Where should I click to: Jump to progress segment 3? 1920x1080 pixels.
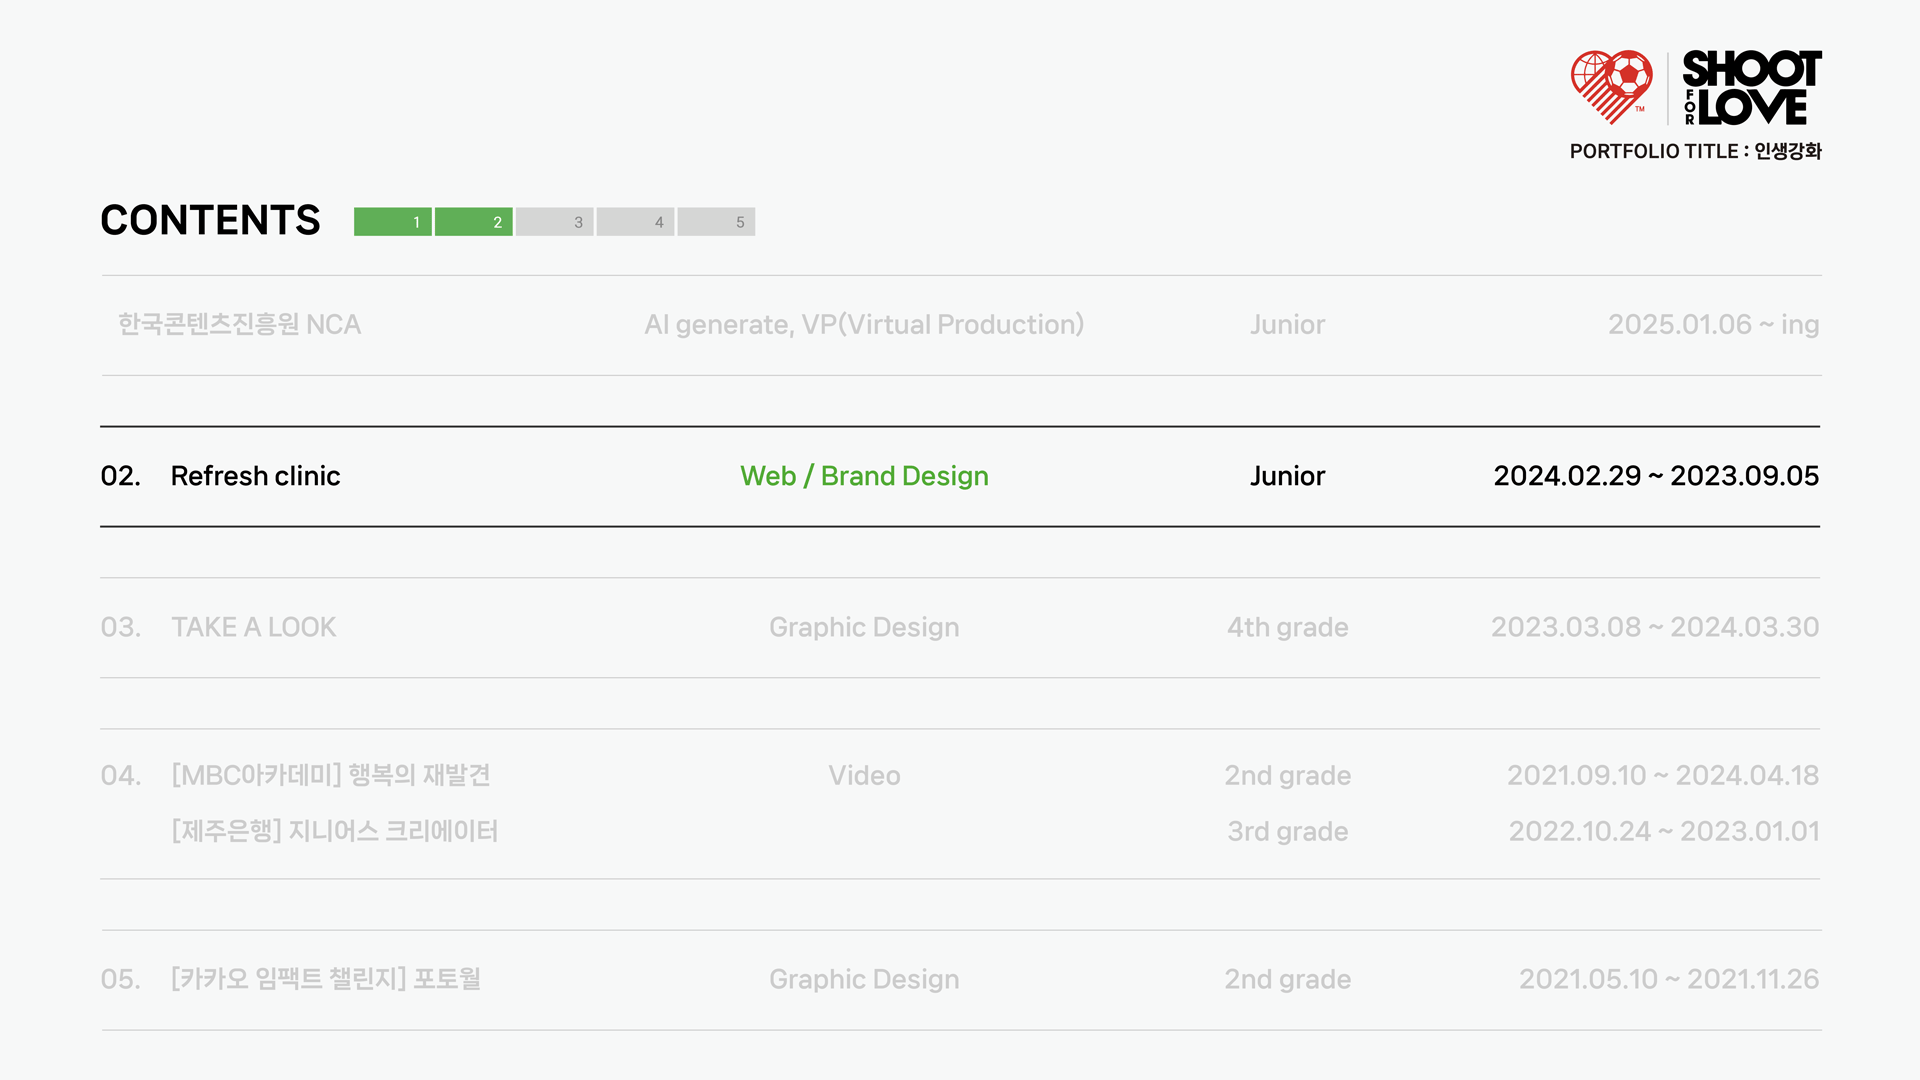555,222
